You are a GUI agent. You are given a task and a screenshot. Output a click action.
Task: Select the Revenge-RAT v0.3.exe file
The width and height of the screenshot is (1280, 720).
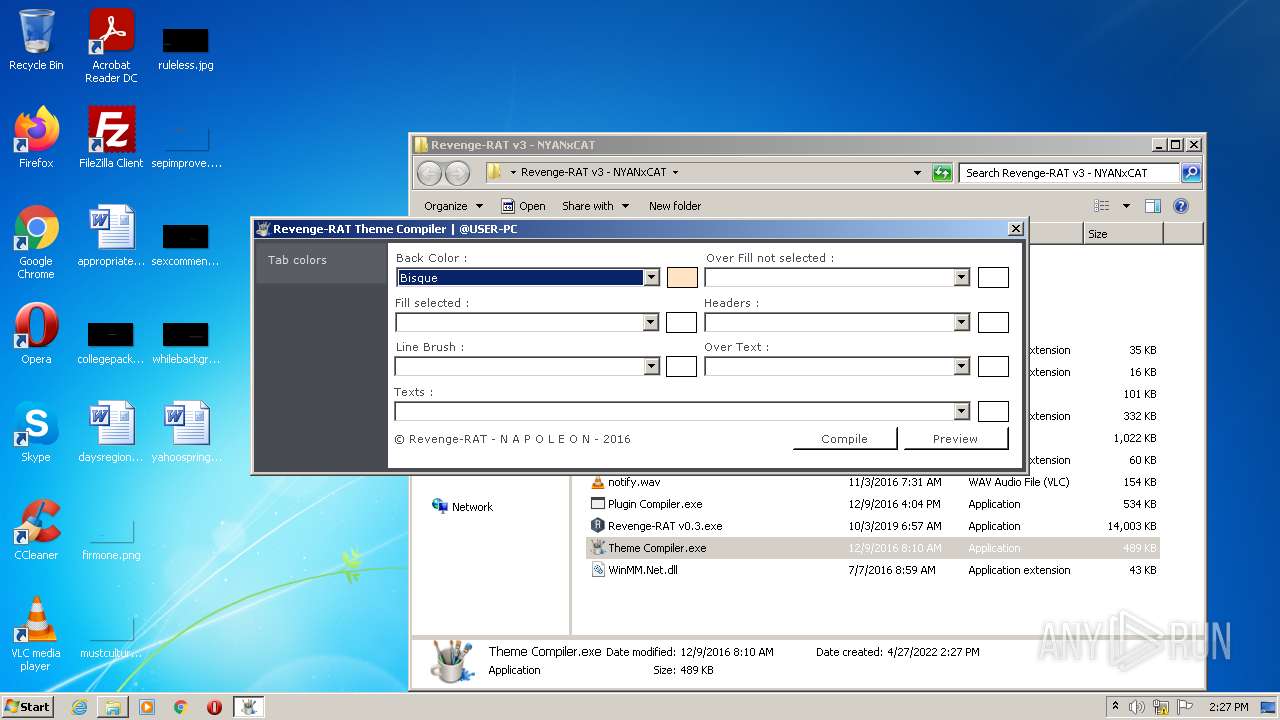click(665, 526)
